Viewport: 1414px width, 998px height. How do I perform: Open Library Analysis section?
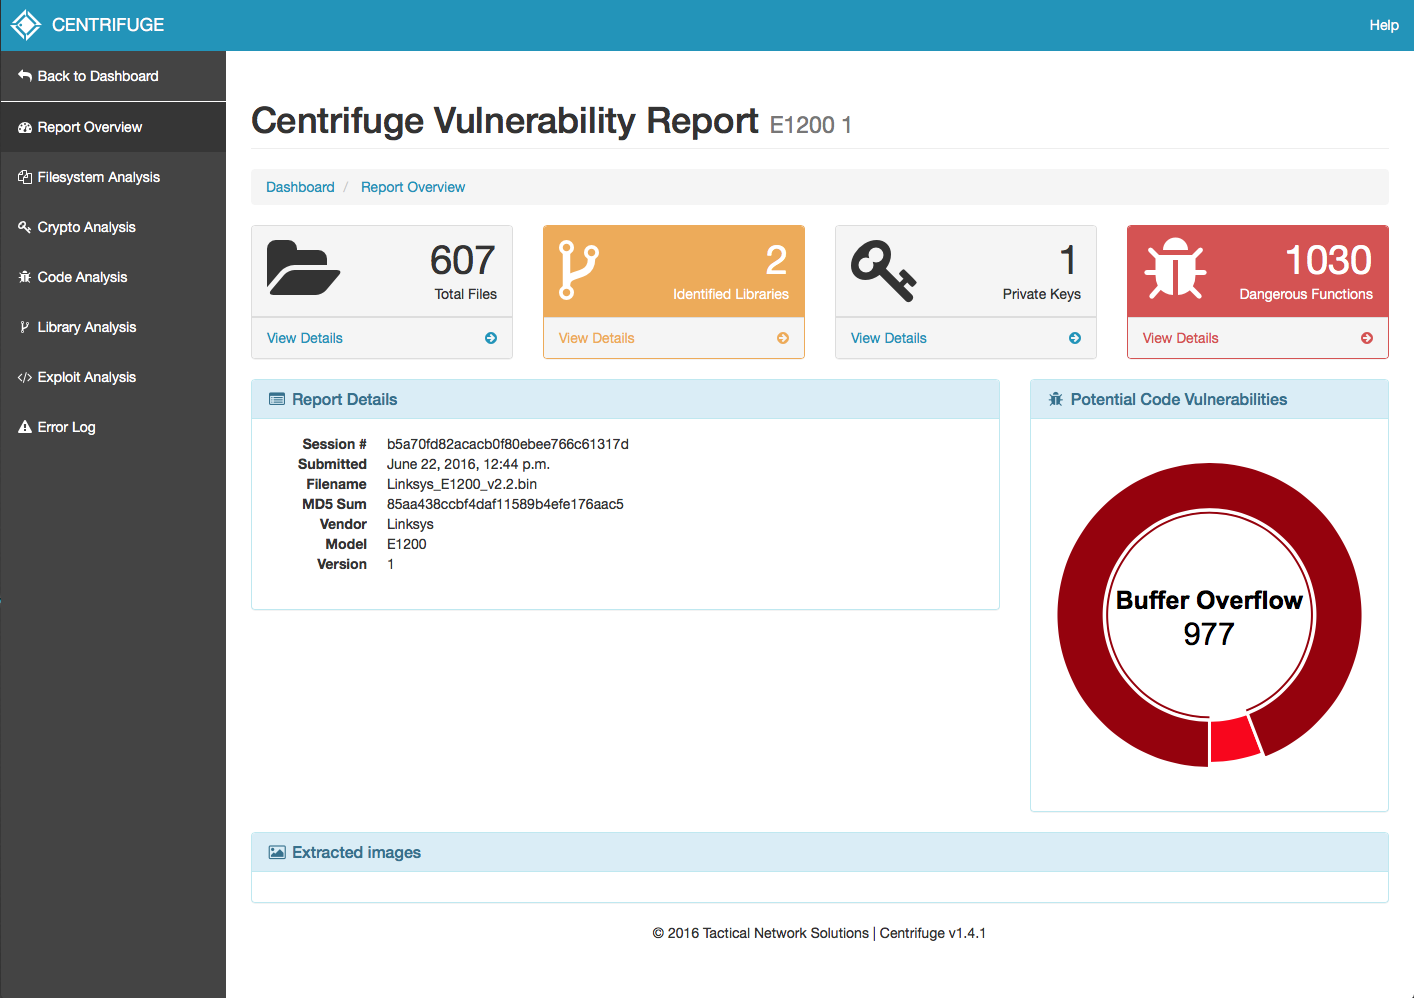tap(86, 327)
